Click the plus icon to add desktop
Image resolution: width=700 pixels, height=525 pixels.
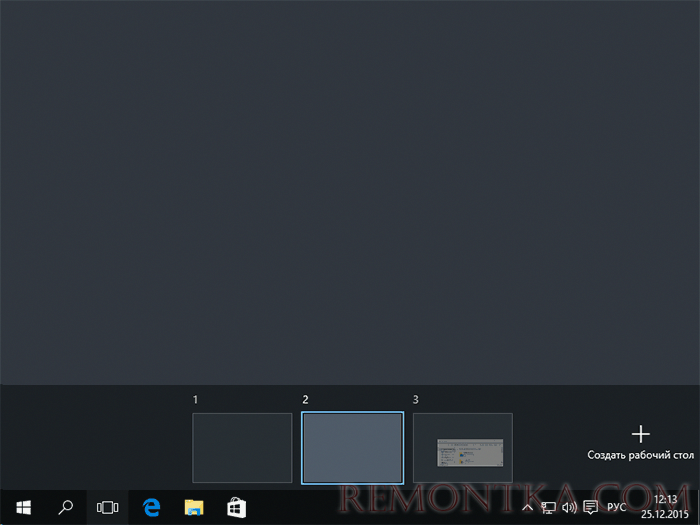pyautogui.click(x=641, y=434)
